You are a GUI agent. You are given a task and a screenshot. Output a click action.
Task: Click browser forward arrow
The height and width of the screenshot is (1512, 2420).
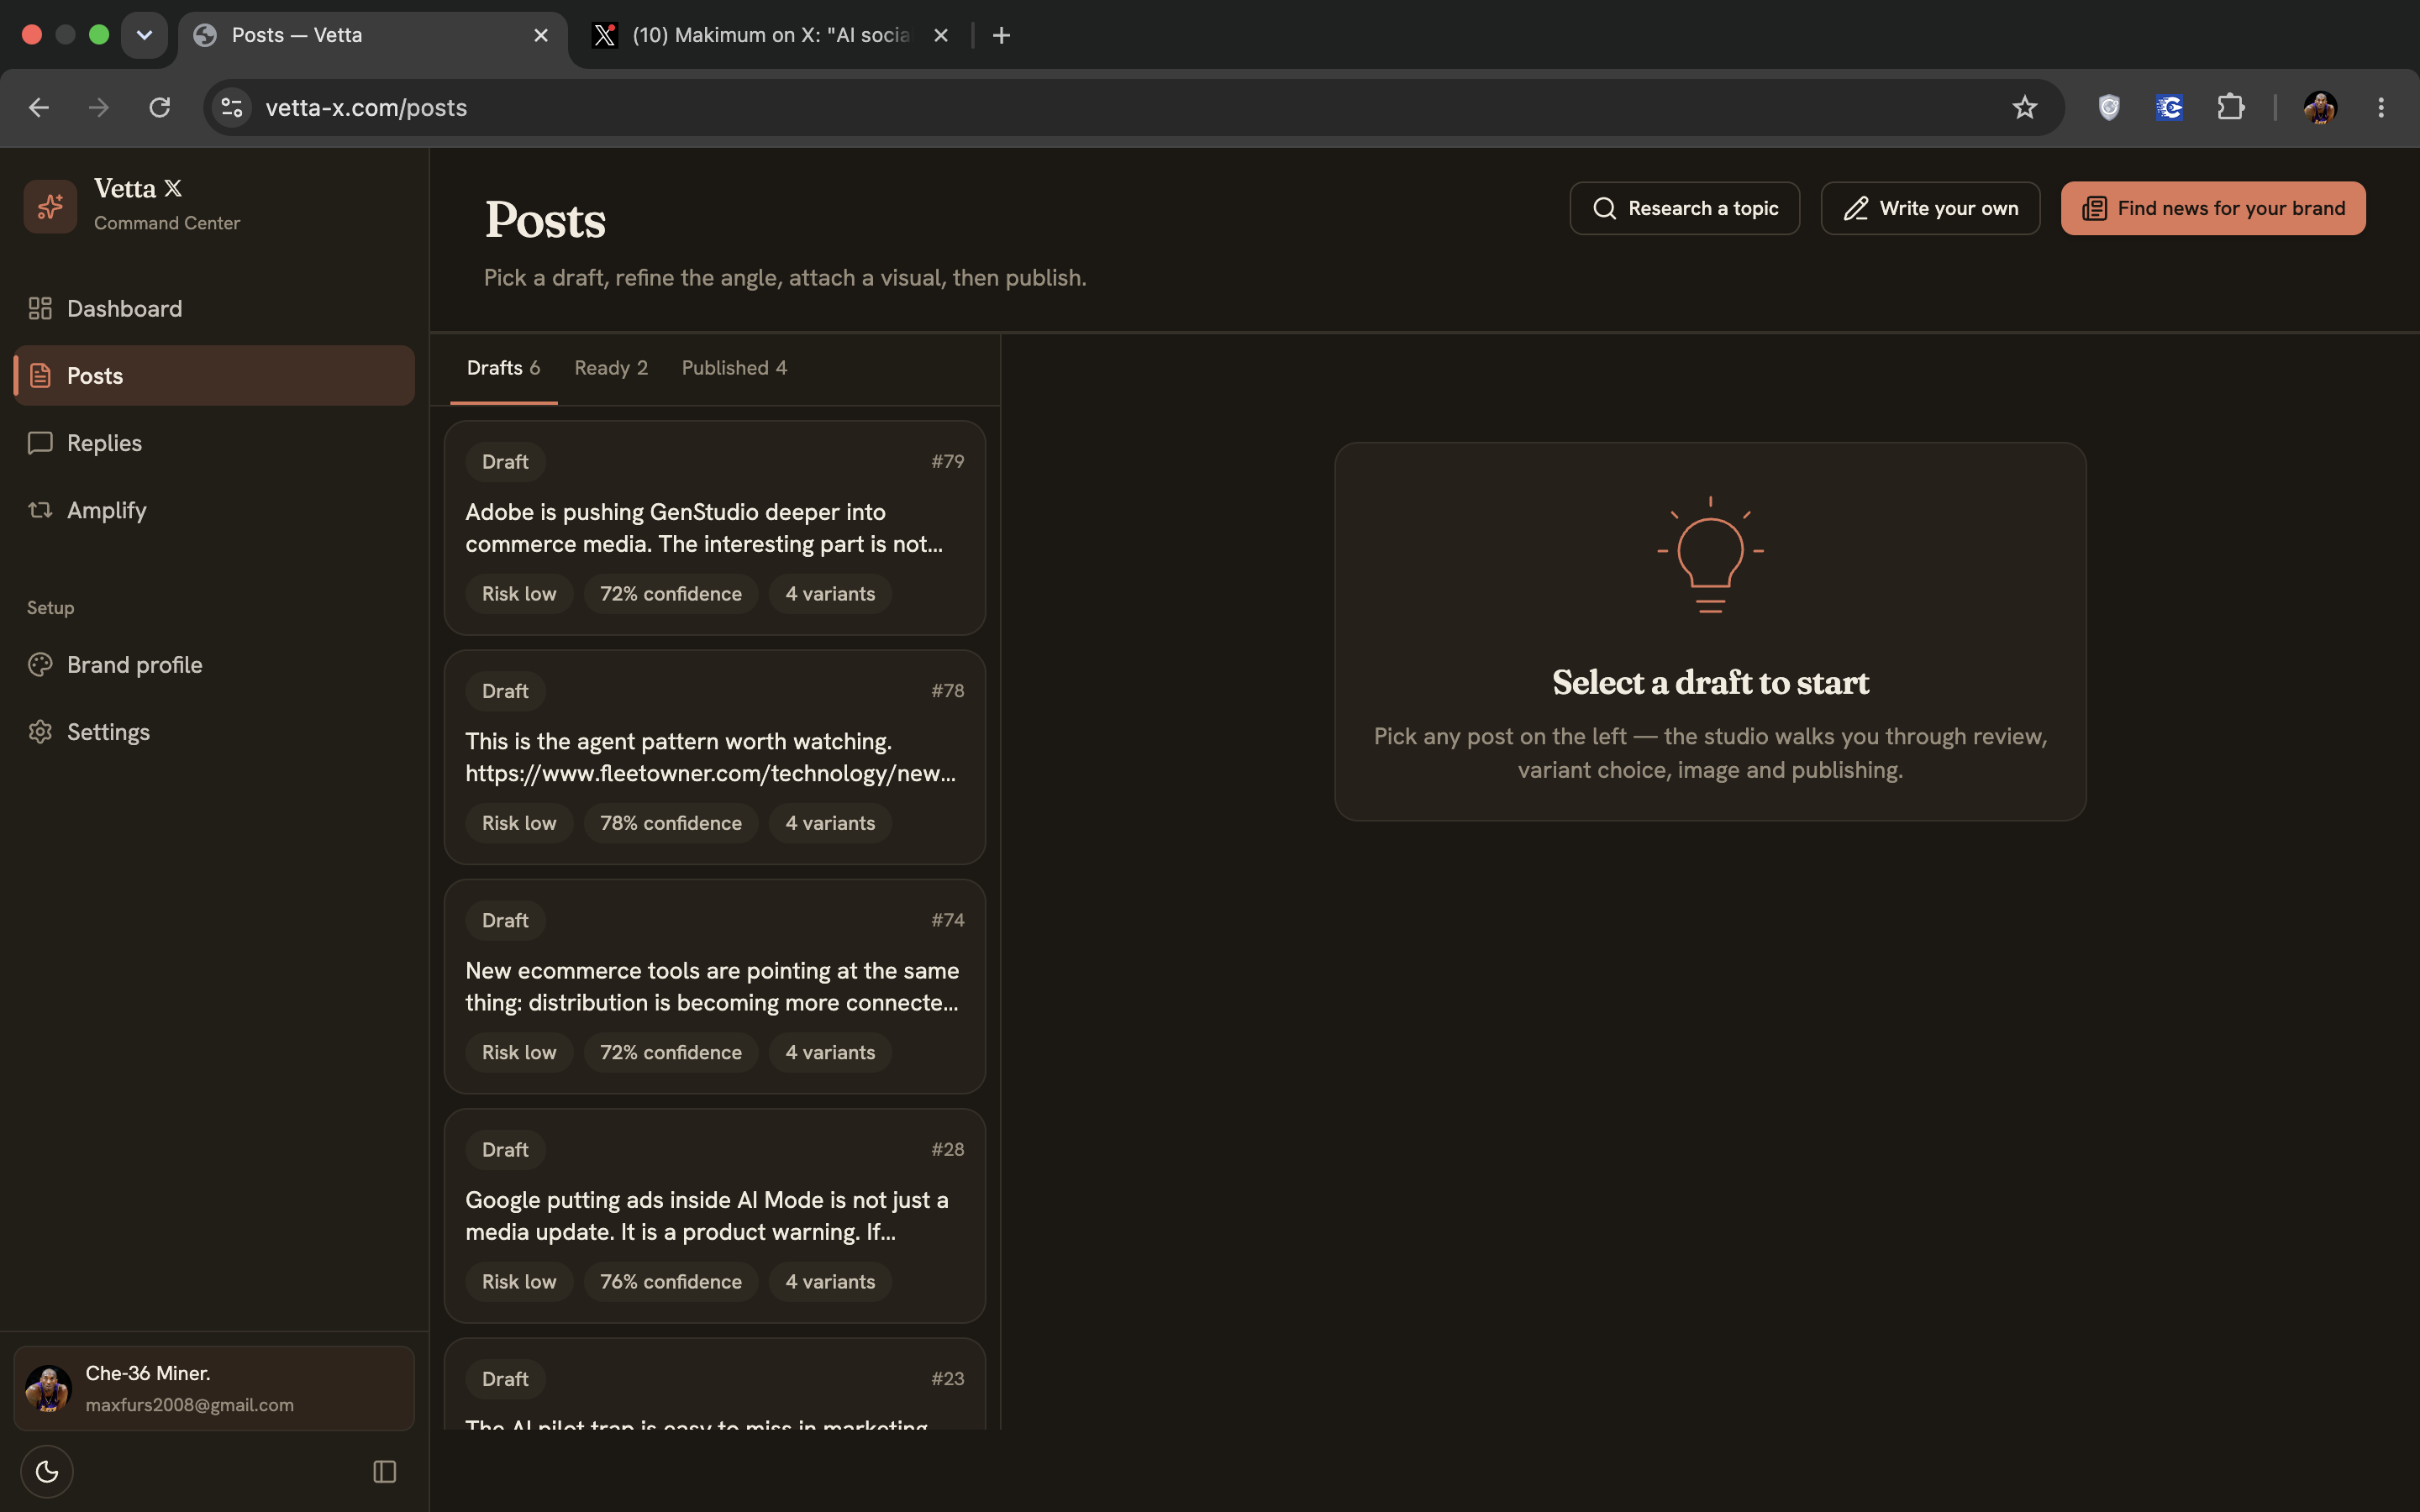pos(99,107)
